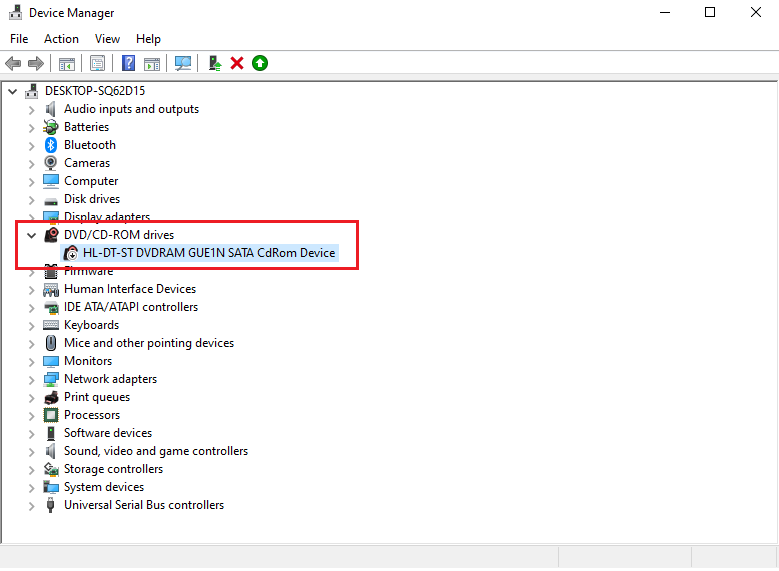The width and height of the screenshot is (779, 571).
Task: Click the Bluetooth category icon
Action: (x=51, y=145)
